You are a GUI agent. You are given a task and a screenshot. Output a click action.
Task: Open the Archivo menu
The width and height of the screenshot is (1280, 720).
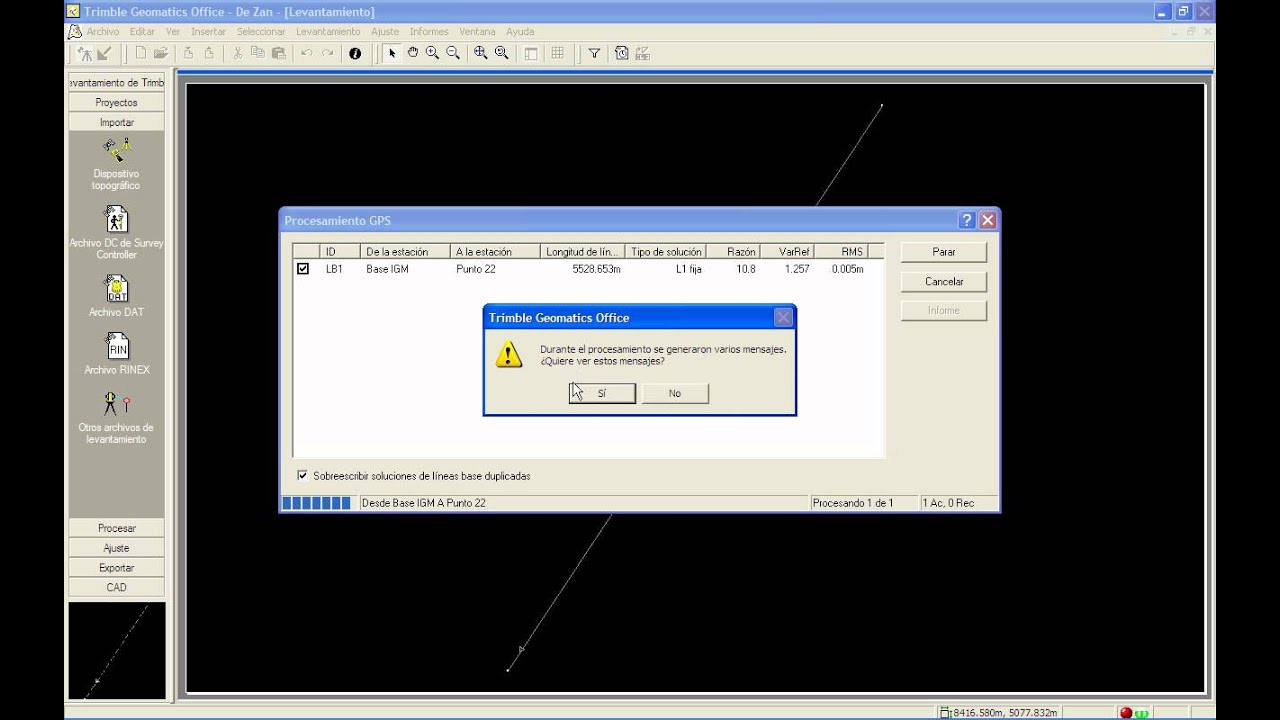click(x=102, y=32)
